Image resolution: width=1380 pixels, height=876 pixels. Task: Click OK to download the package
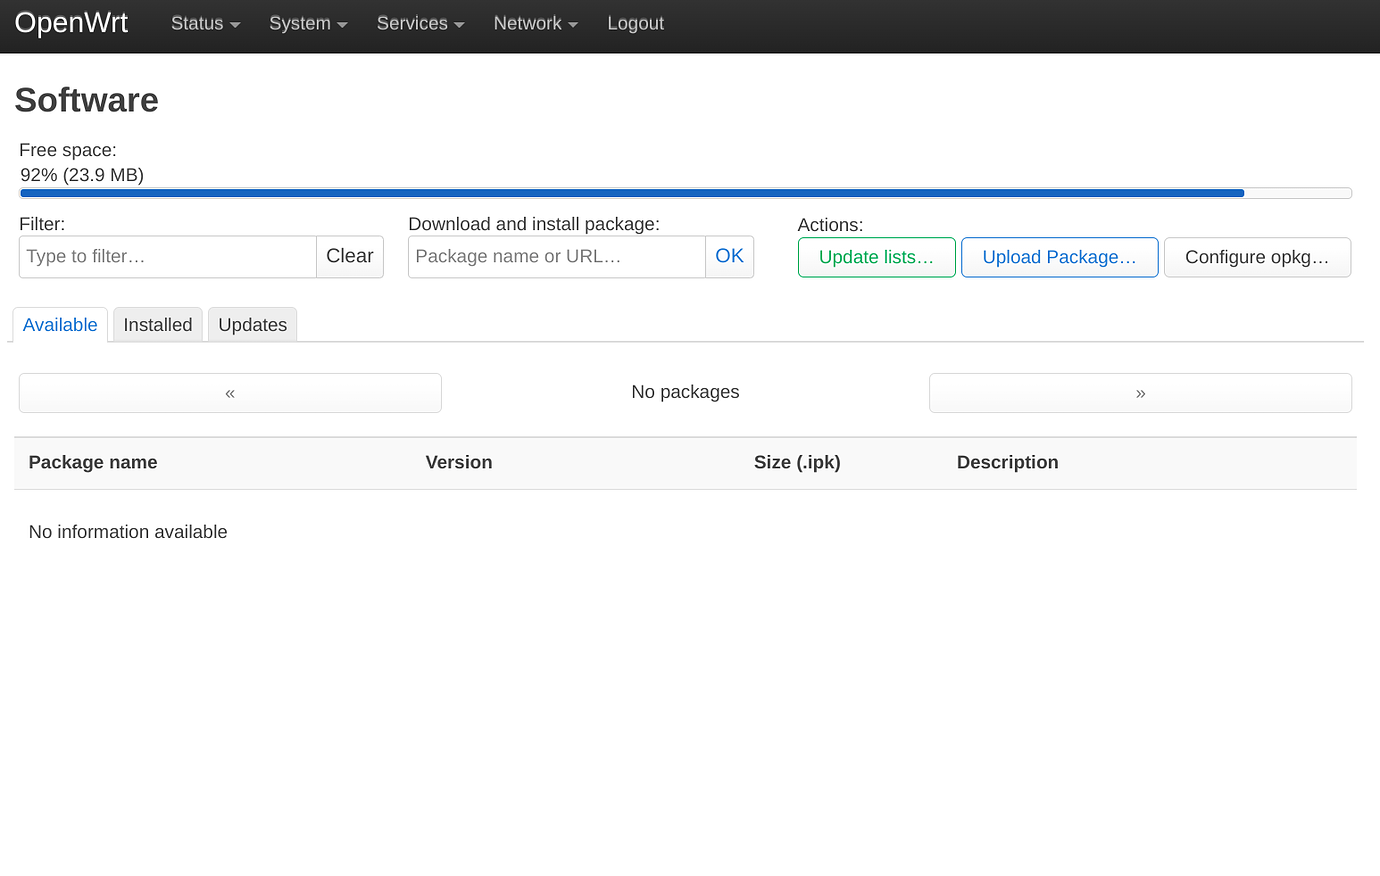[729, 257]
